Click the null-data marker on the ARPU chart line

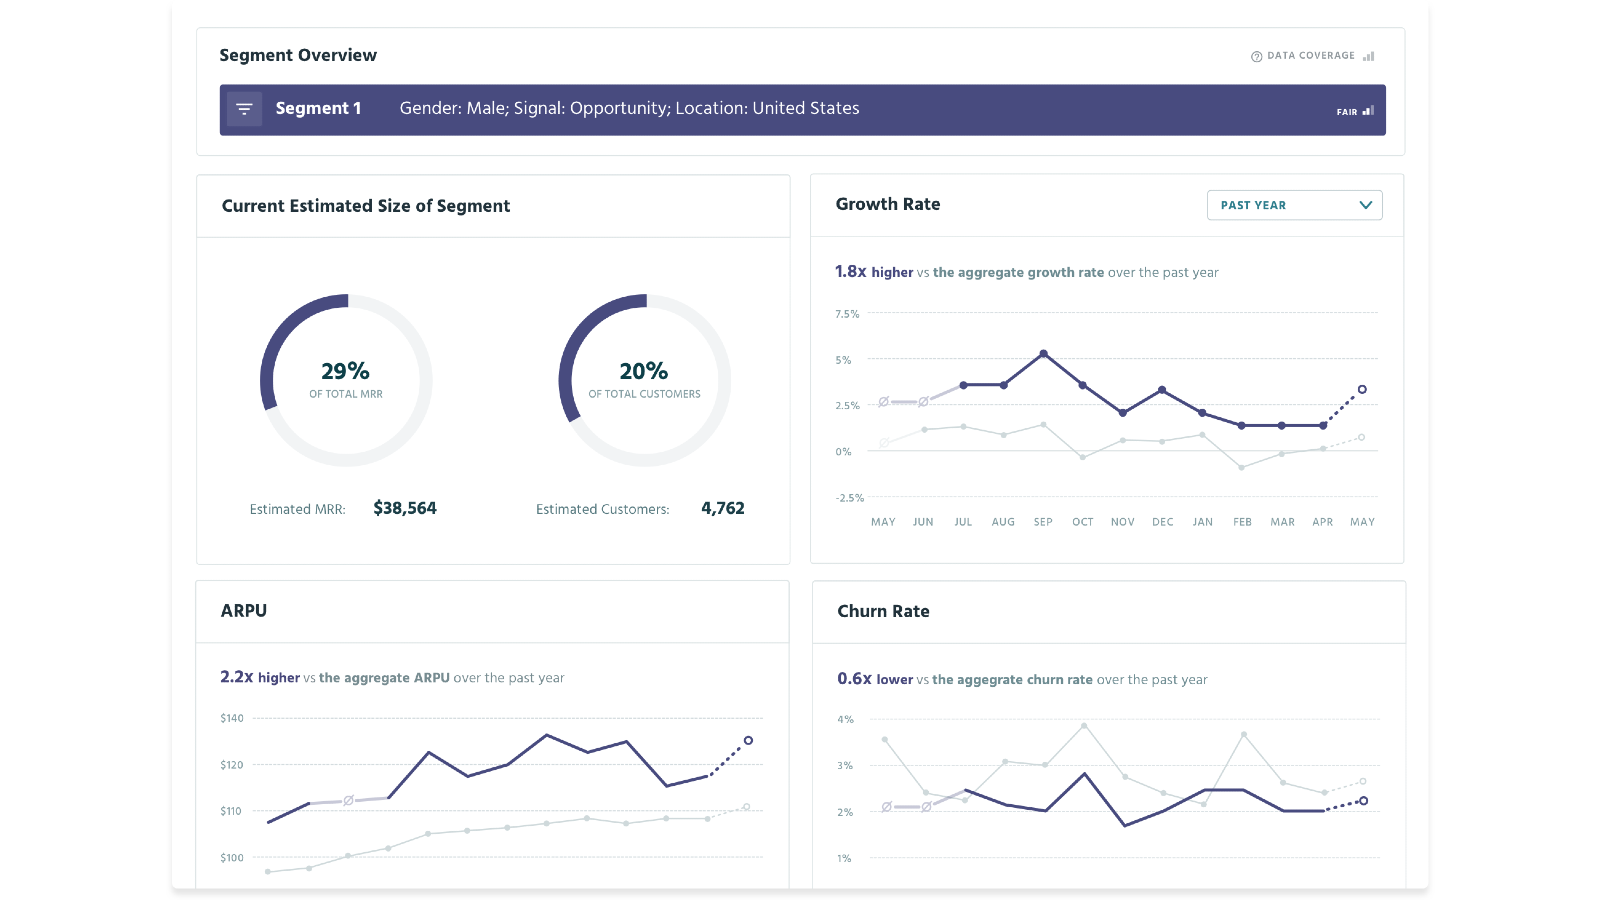click(x=348, y=800)
